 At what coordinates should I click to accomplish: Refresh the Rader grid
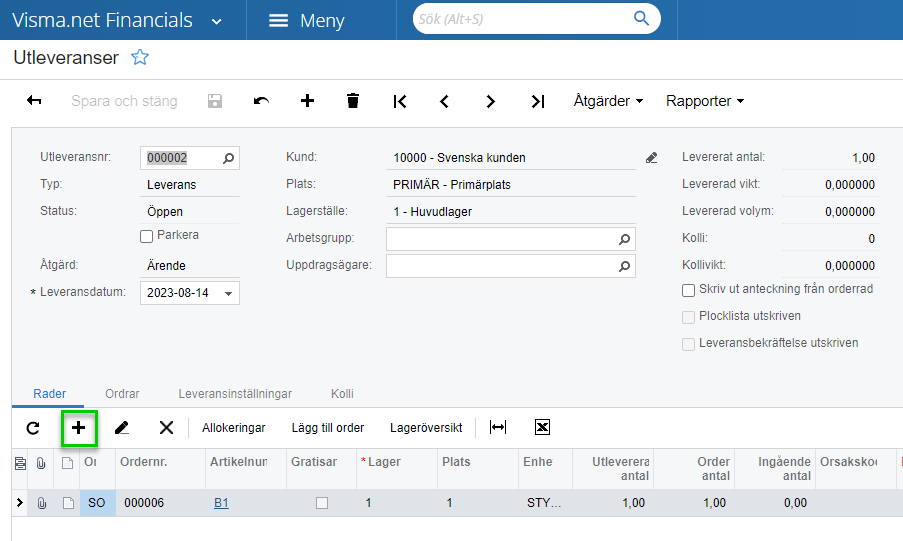[33, 427]
